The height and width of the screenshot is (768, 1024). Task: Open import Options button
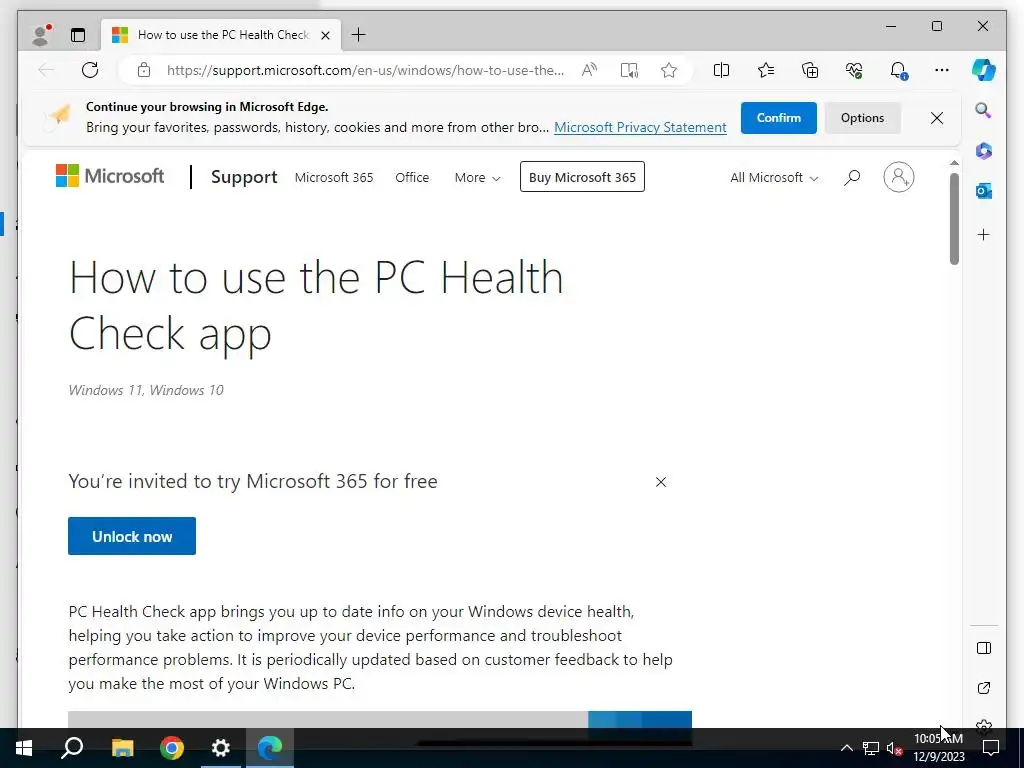tap(862, 118)
